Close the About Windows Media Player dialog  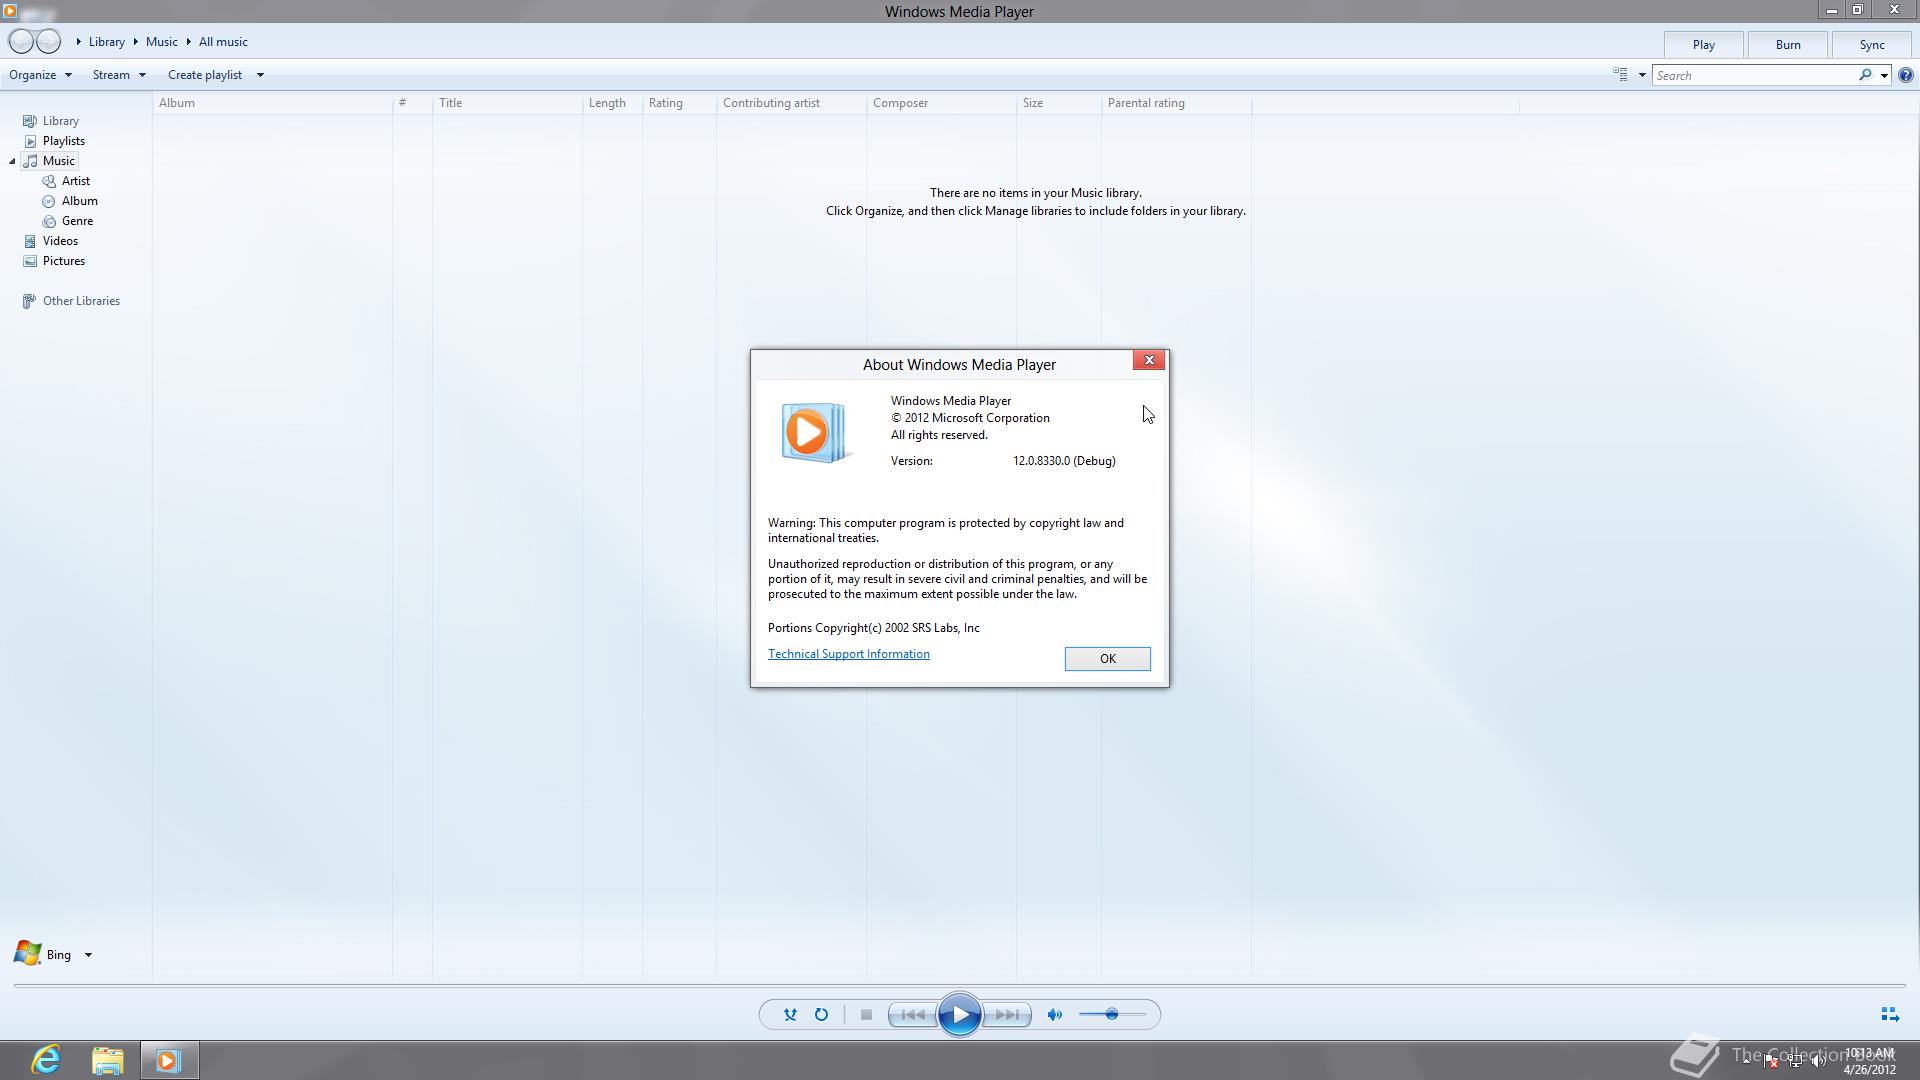[x=1149, y=360]
